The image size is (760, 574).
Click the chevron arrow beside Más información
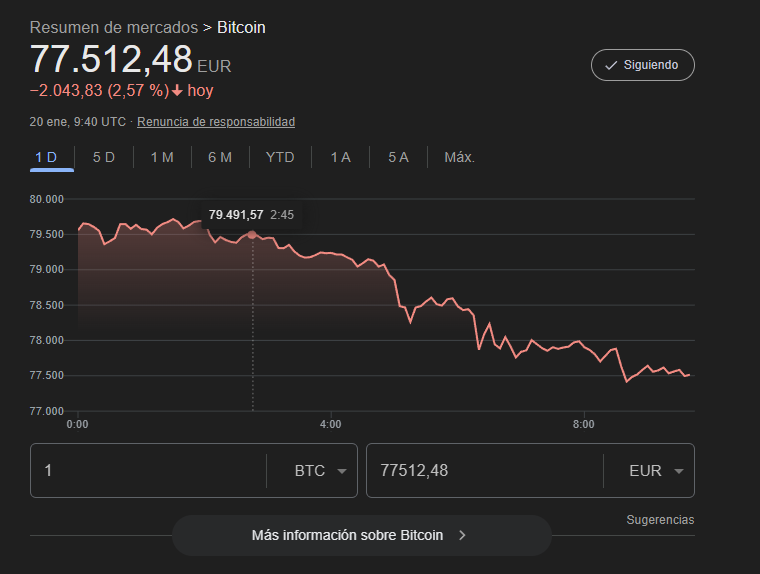pos(462,535)
